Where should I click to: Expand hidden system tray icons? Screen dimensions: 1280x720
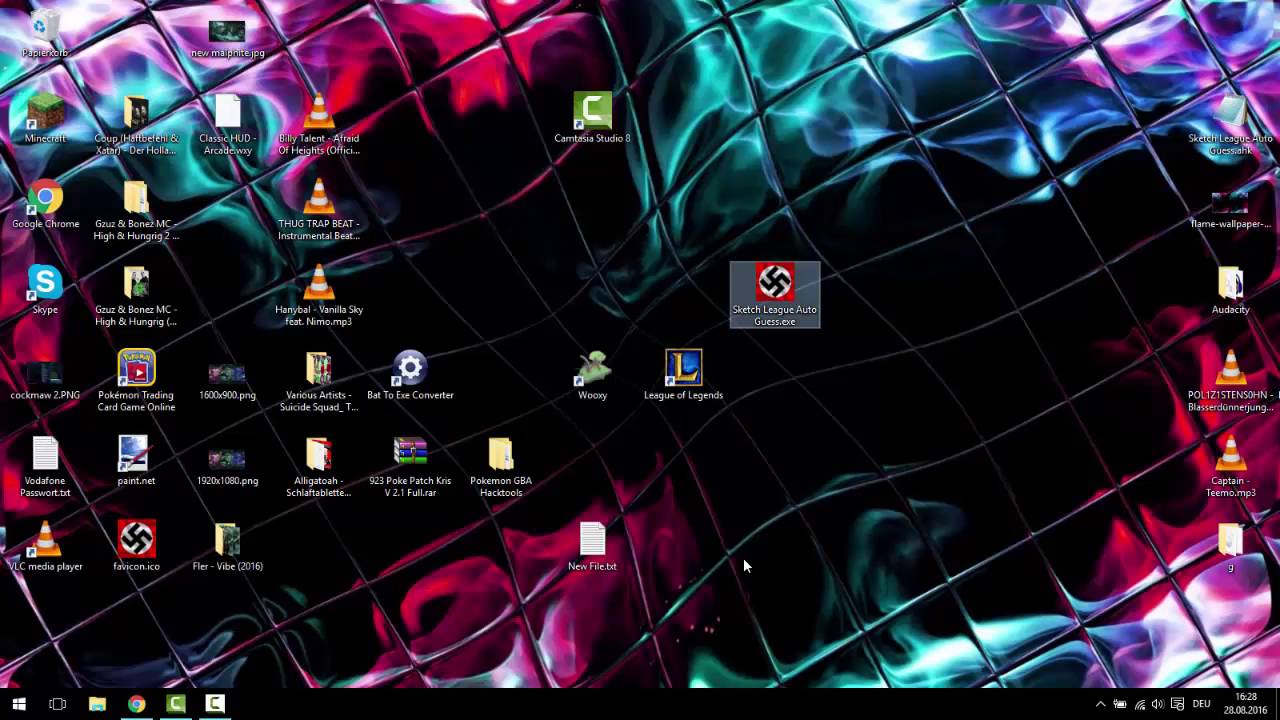tap(1101, 705)
